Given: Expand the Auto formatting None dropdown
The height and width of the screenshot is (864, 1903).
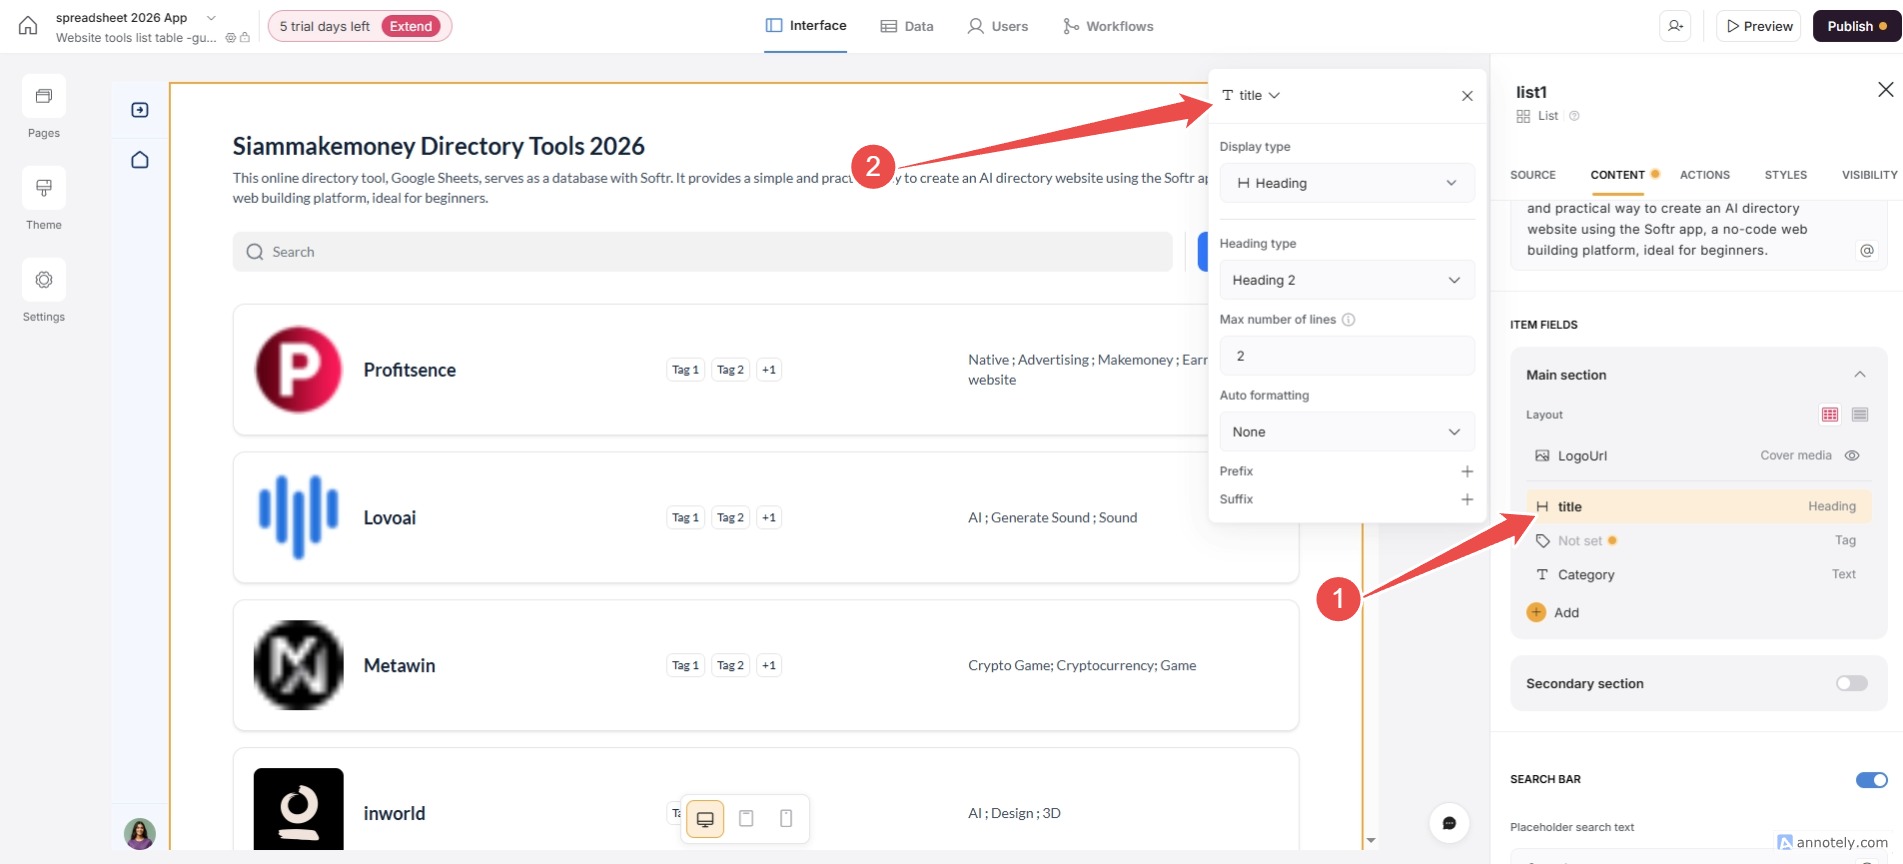Looking at the screenshot, I should 1346,432.
